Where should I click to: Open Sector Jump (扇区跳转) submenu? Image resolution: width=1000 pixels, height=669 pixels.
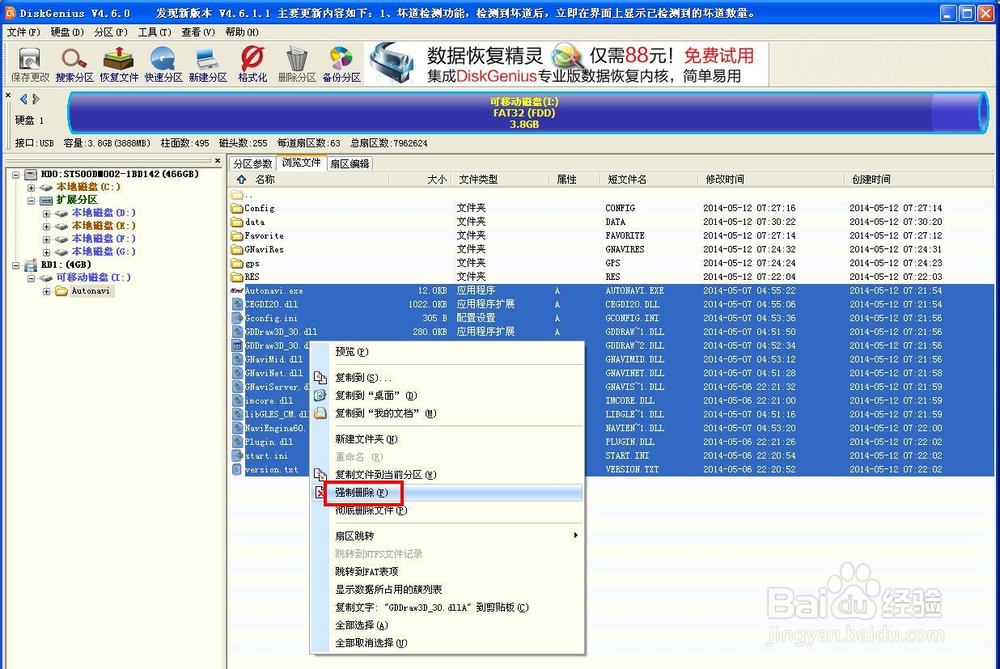[x=447, y=536]
